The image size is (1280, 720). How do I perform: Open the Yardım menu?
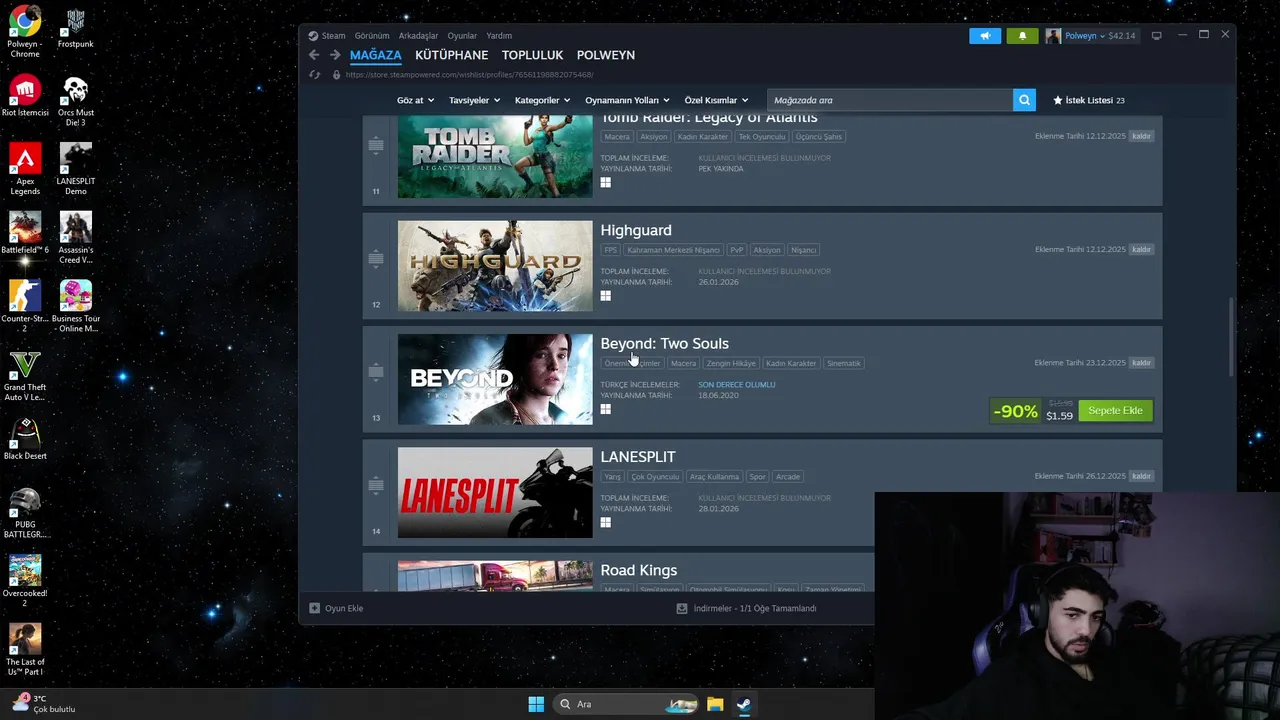(x=499, y=36)
